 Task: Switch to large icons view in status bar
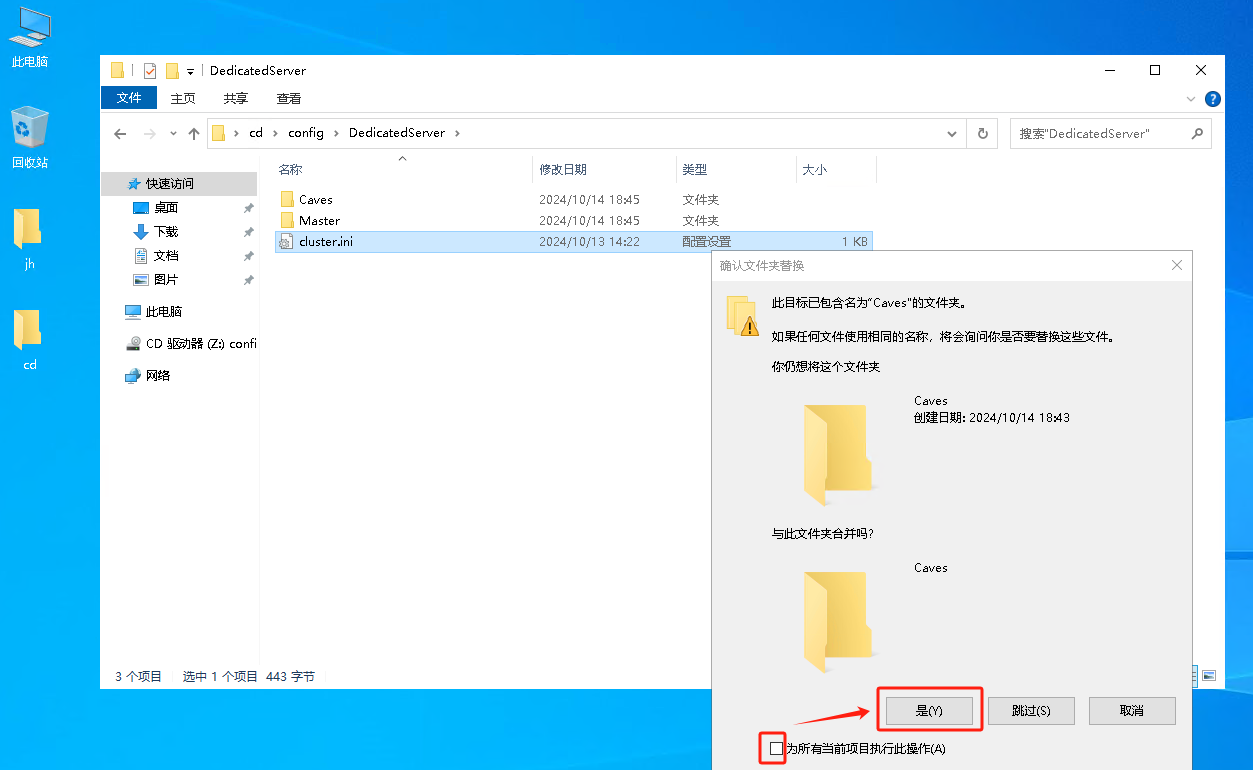point(1209,676)
